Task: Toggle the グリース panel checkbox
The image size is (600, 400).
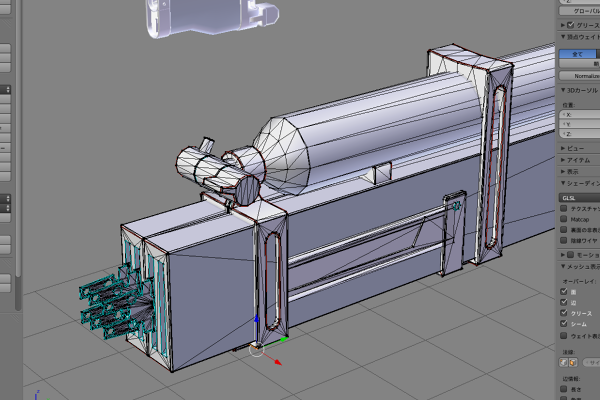Action: point(571,25)
